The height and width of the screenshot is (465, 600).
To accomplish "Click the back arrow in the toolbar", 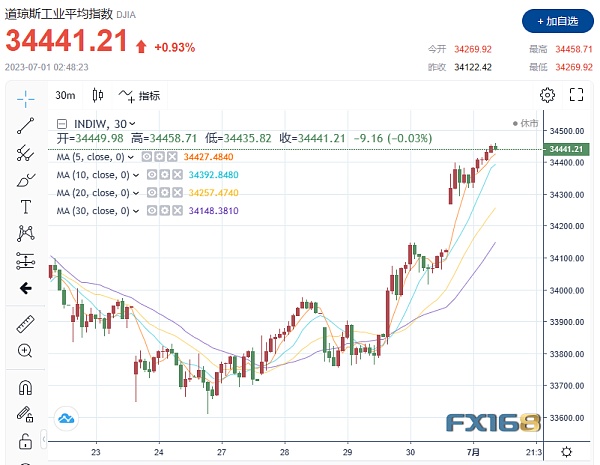I will (x=26, y=288).
